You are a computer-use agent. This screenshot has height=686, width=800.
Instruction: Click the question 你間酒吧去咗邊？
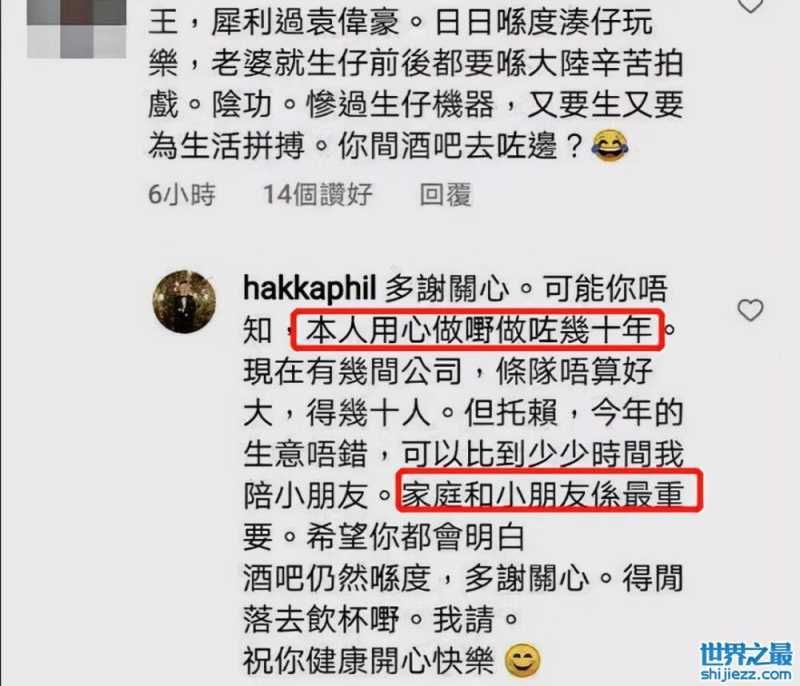click(x=460, y=146)
